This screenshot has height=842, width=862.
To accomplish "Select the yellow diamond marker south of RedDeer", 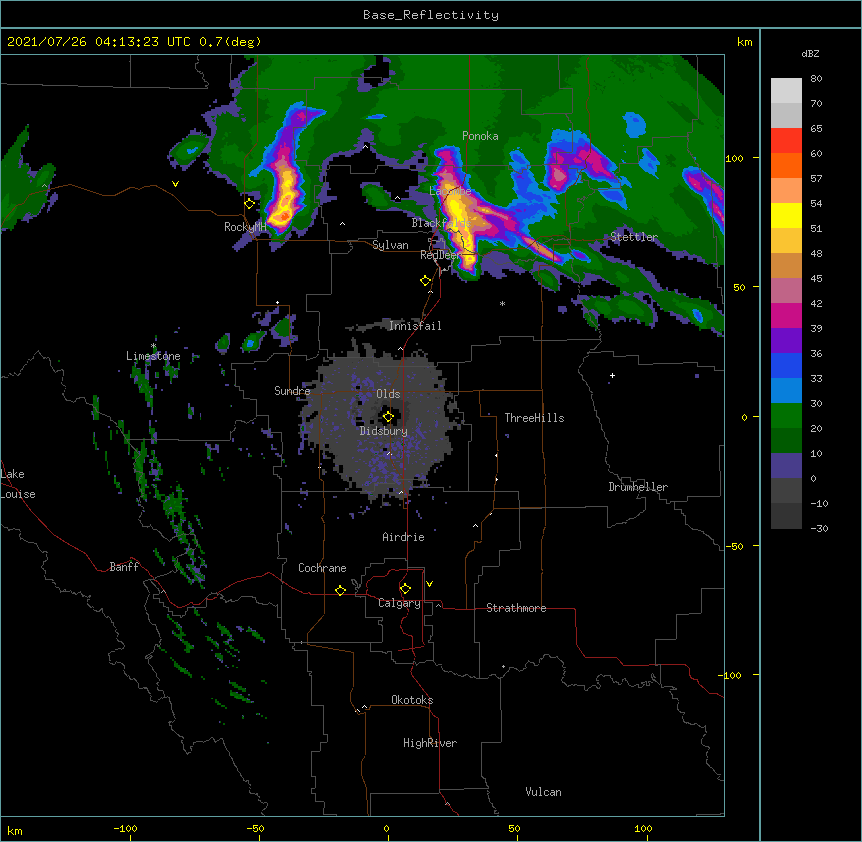I will pyautogui.click(x=425, y=281).
